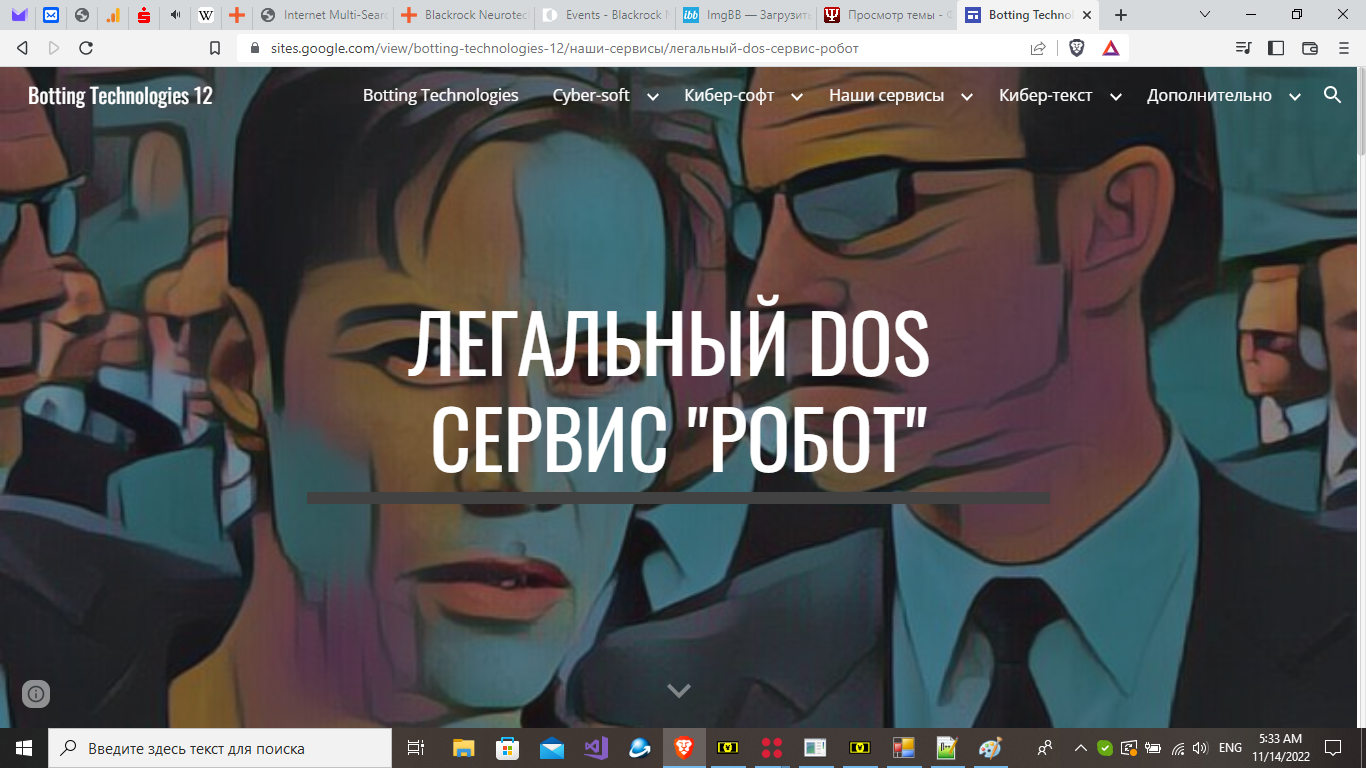Switch to the muted speaker pinned tab
Screen dimensions: 1366x768
pos(175,15)
